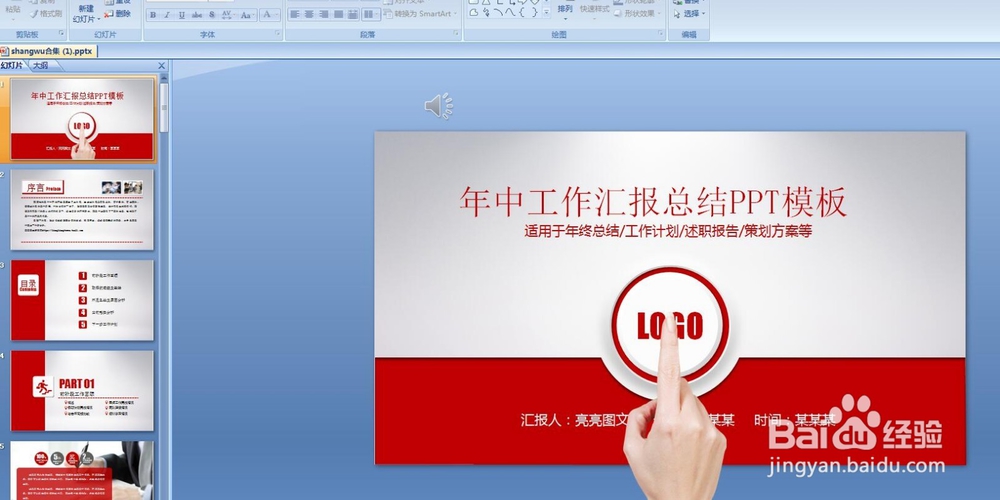Click 删除 slide button
Image resolution: width=1000 pixels, height=500 pixels.
[x=117, y=13]
